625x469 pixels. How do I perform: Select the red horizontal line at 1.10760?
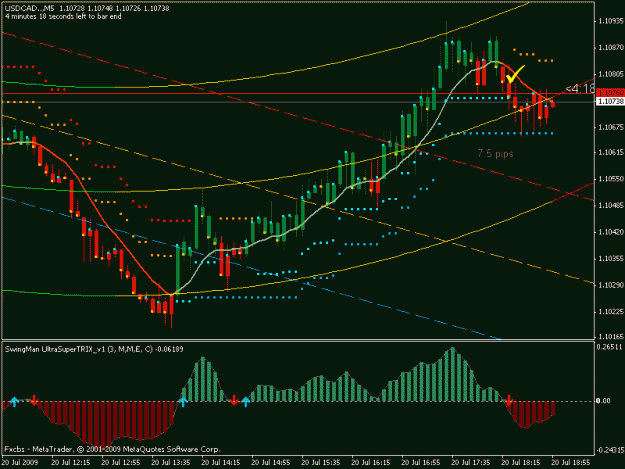click(298, 94)
